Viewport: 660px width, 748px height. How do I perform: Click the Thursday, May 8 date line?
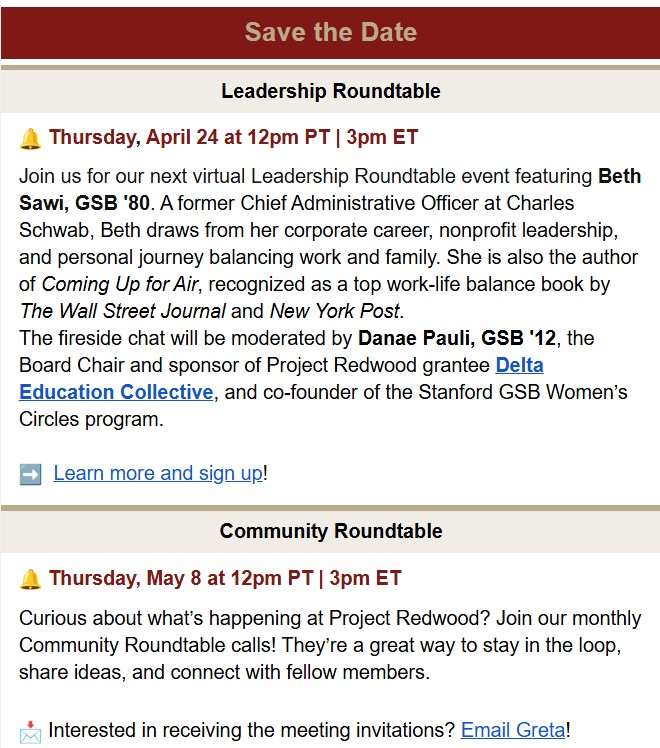pyautogui.click(x=225, y=578)
